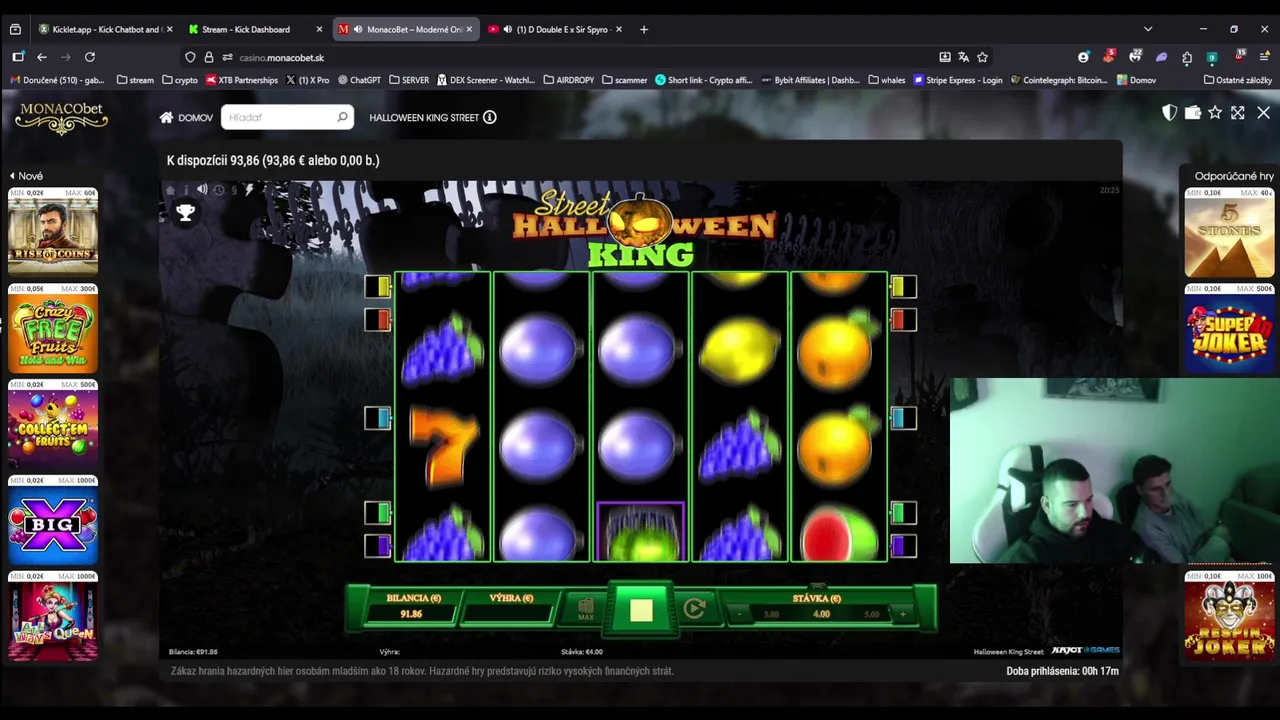Expand Ostatné záložky bookmarks folder

(x=1238, y=80)
